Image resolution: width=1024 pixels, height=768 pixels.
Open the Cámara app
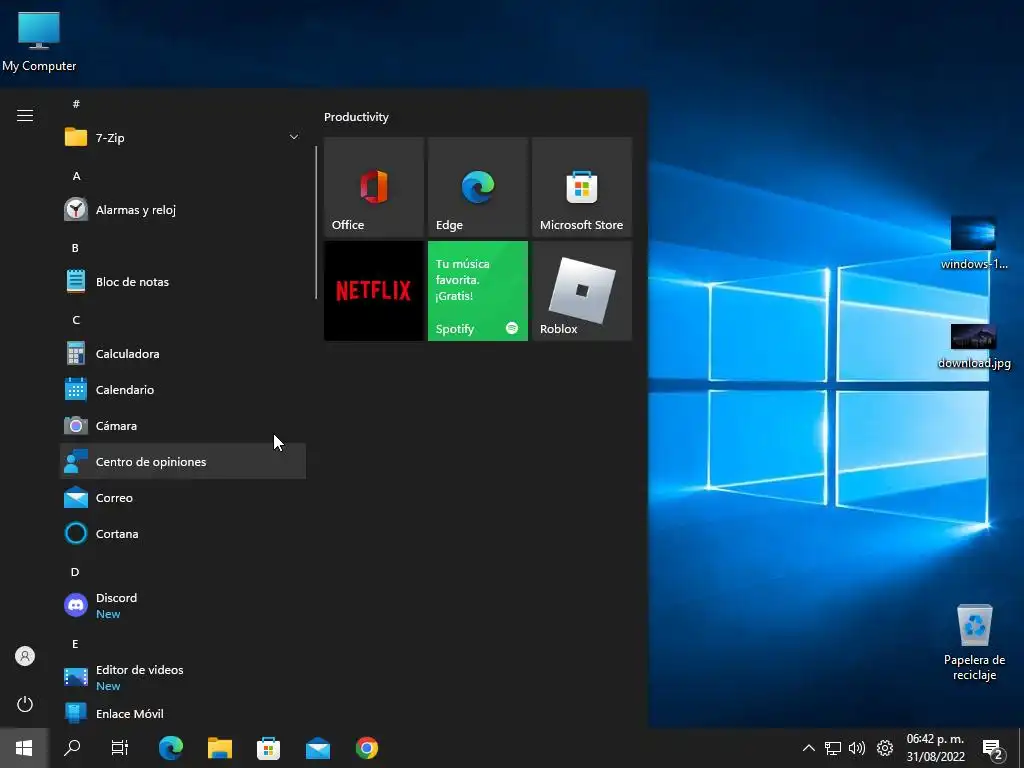[183, 425]
